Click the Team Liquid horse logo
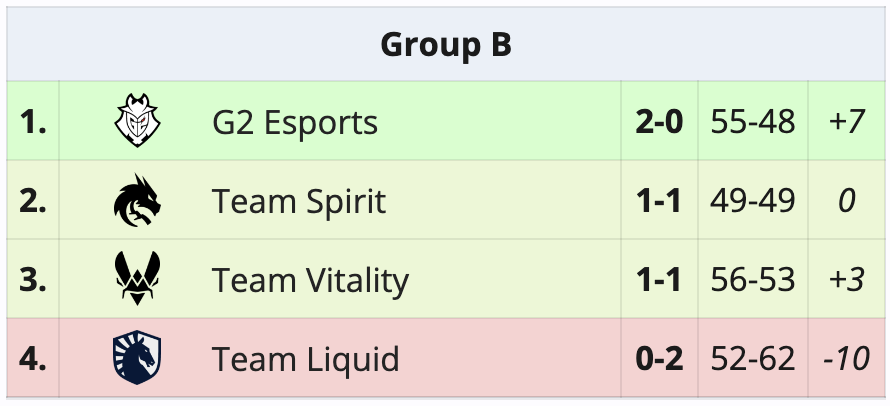The width and height of the screenshot is (890, 406). 136,358
